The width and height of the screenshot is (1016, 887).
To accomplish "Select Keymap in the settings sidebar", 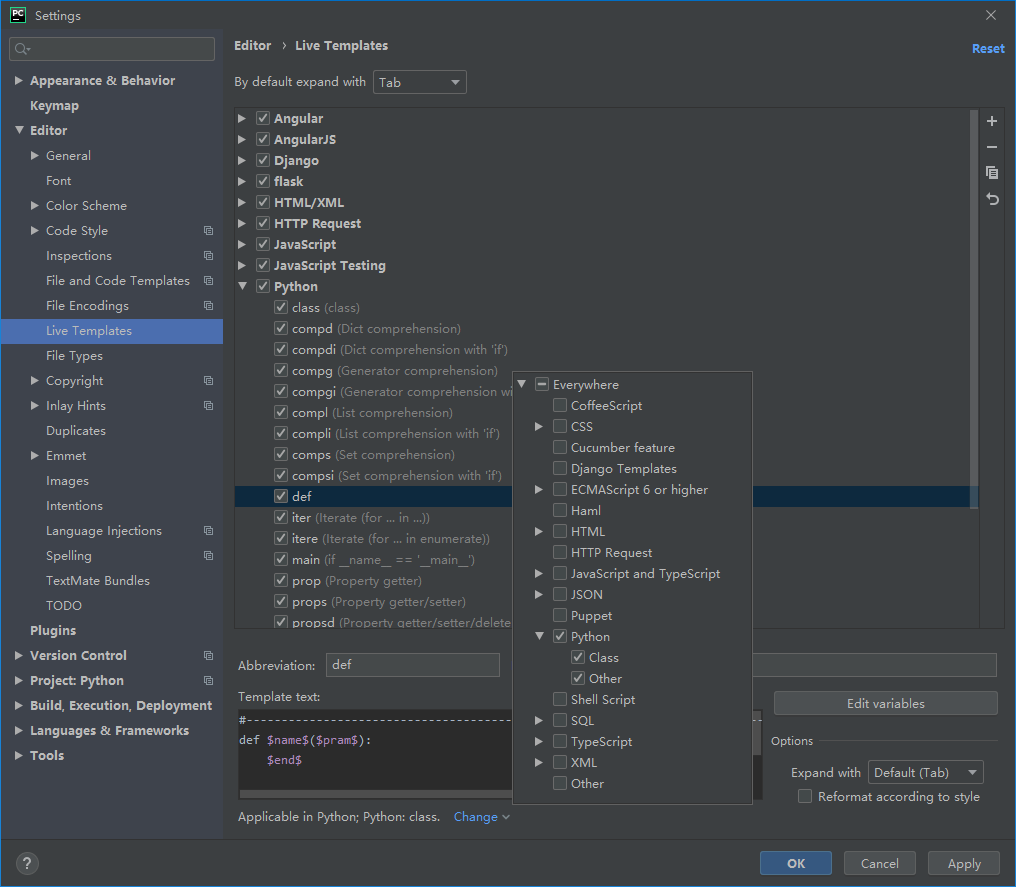I will tap(54, 106).
